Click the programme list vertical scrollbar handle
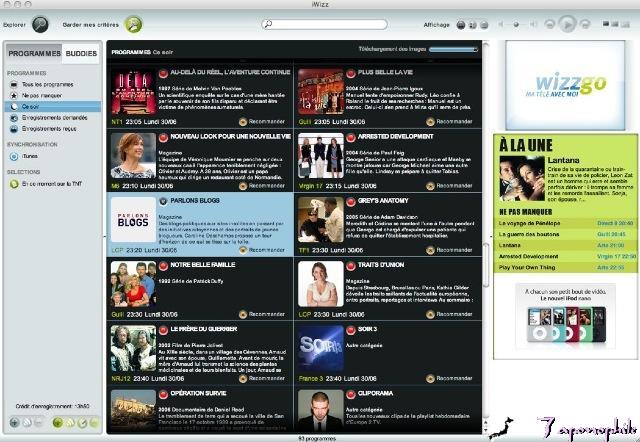This screenshot has width=640, height=442. [486, 265]
